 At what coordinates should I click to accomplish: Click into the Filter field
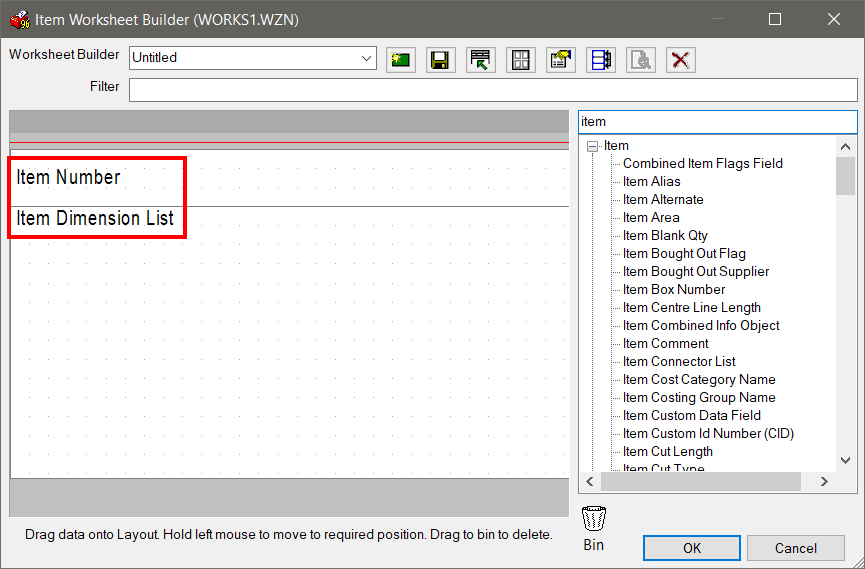pyautogui.click(x=493, y=90)
